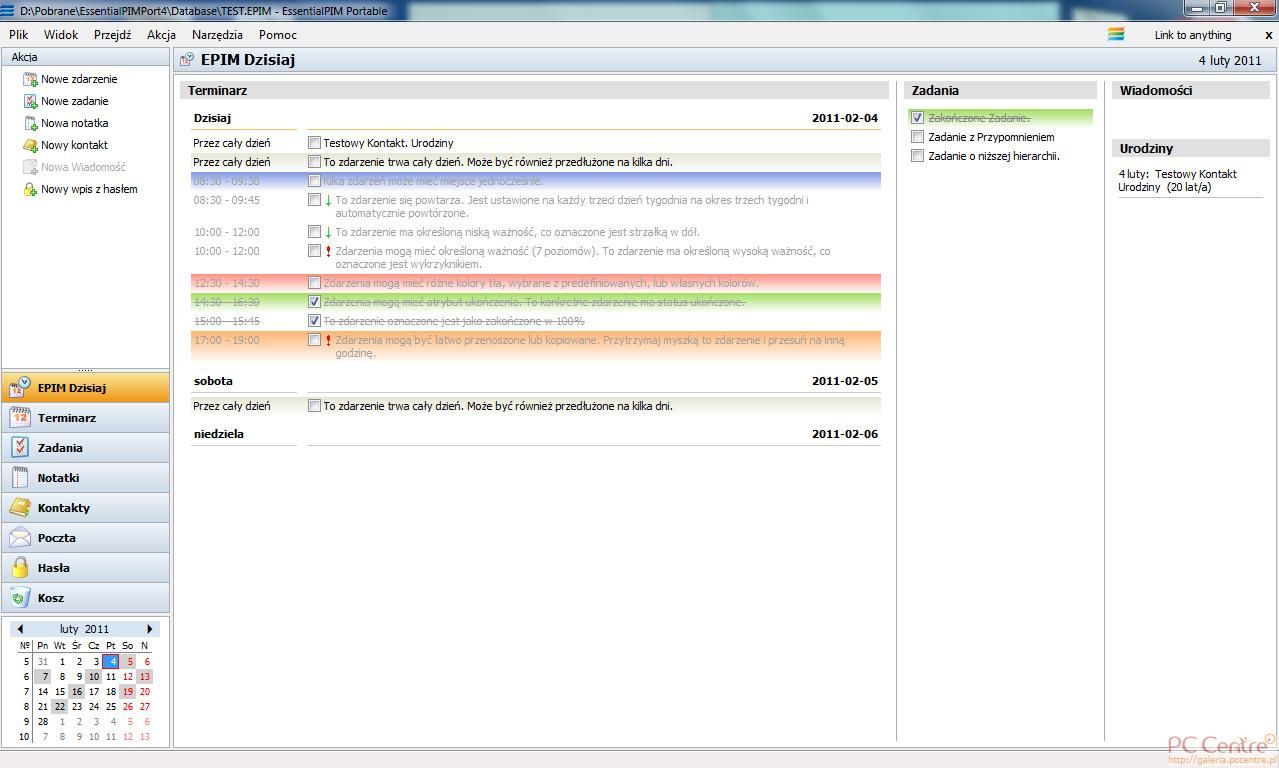1279x768 pixels.
Task: Click the Nowy kontakt icon
Action: 30,145
